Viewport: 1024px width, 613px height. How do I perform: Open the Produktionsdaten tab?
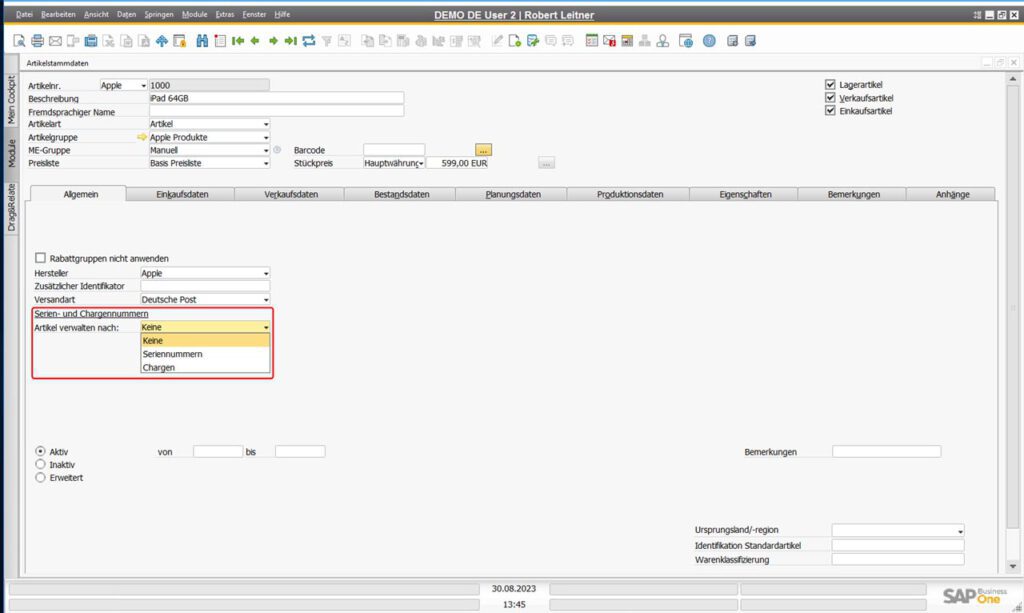(630, 194)
